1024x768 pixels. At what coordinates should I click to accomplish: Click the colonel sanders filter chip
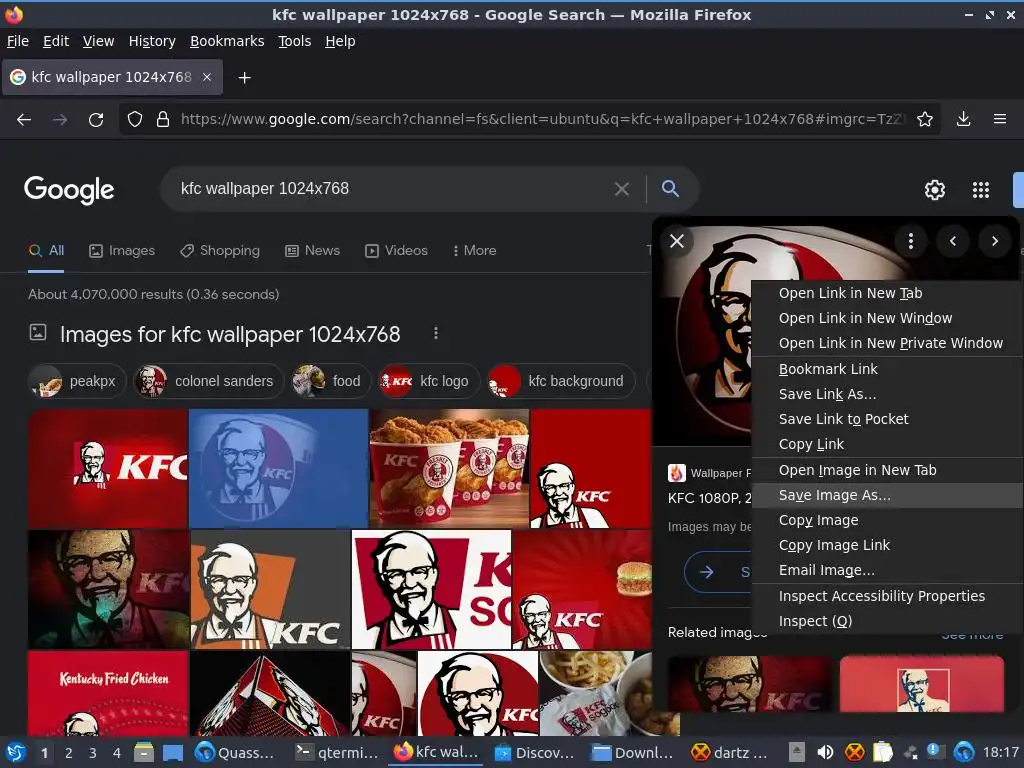tap(208, 381)
